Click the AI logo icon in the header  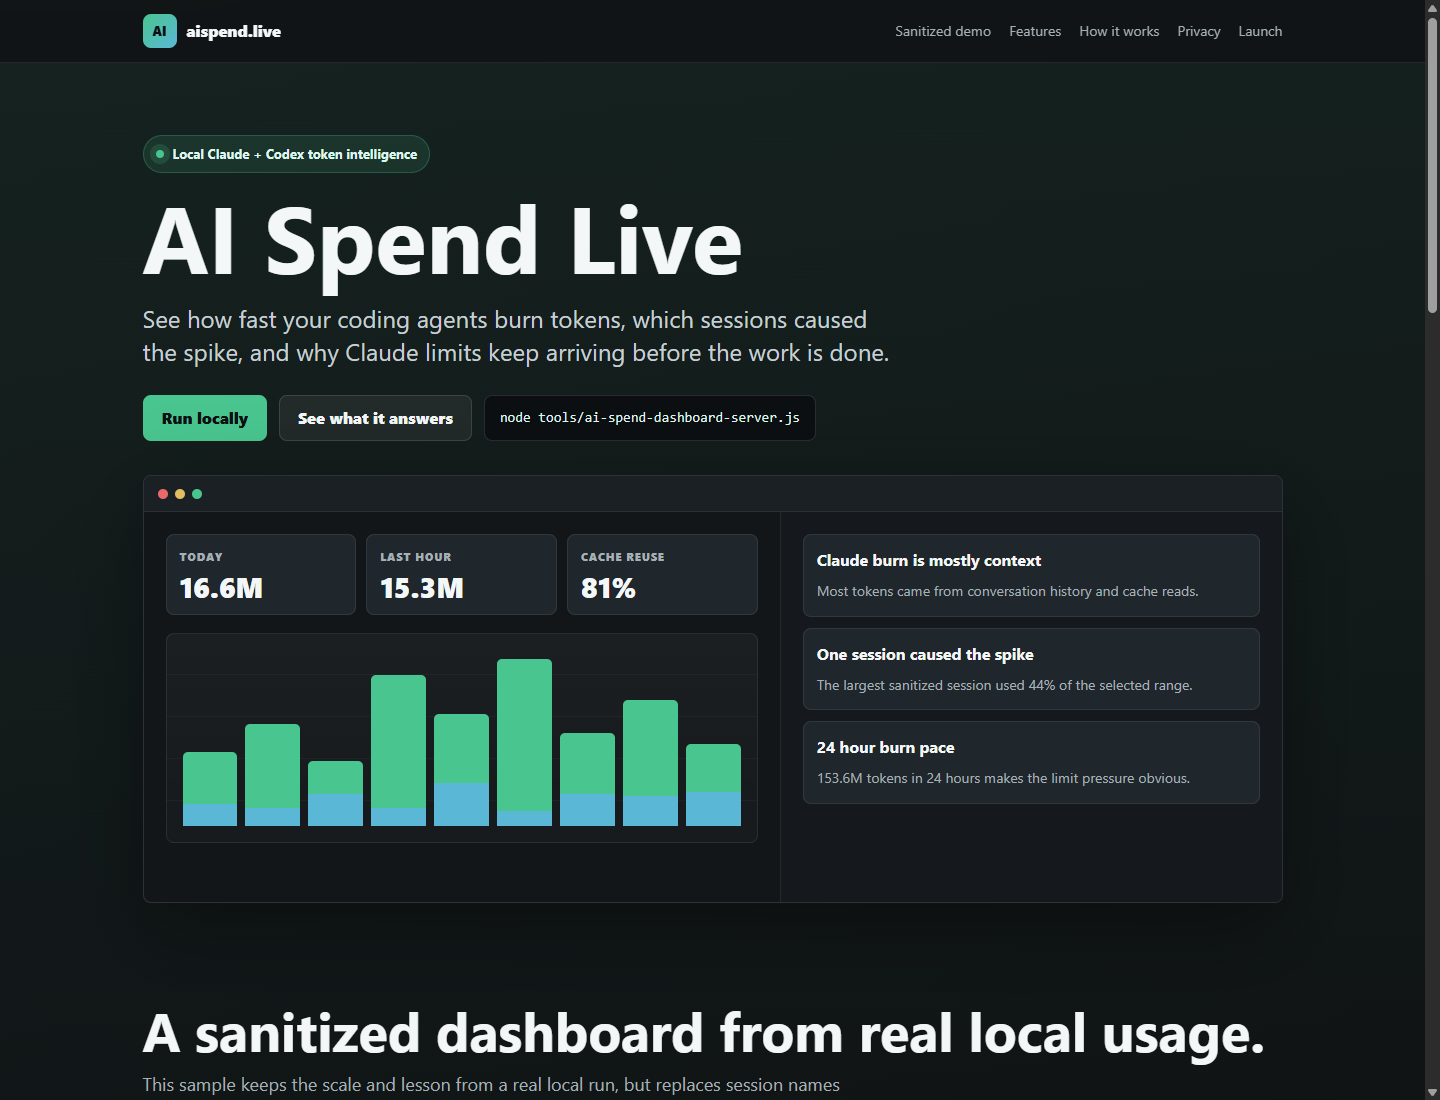[x=160, y=31]
